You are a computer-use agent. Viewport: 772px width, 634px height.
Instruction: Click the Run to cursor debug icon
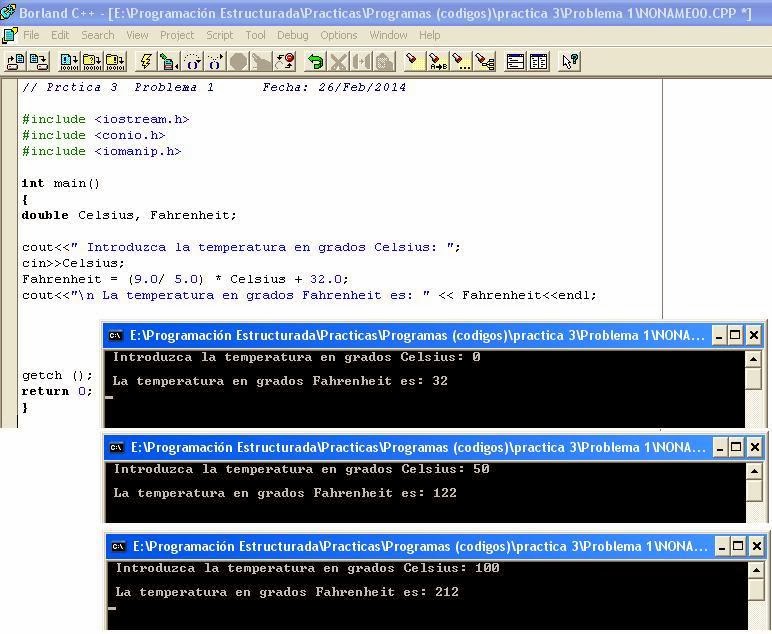click(x=169, y=62)
